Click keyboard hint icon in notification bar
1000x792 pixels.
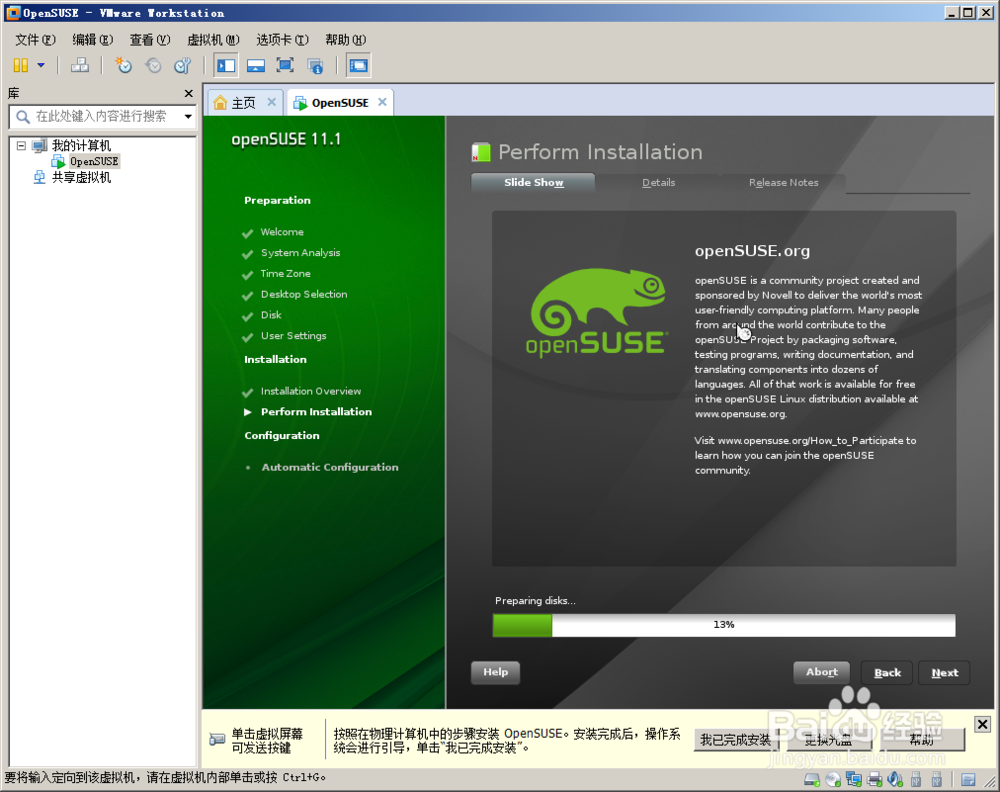point(217,740)
